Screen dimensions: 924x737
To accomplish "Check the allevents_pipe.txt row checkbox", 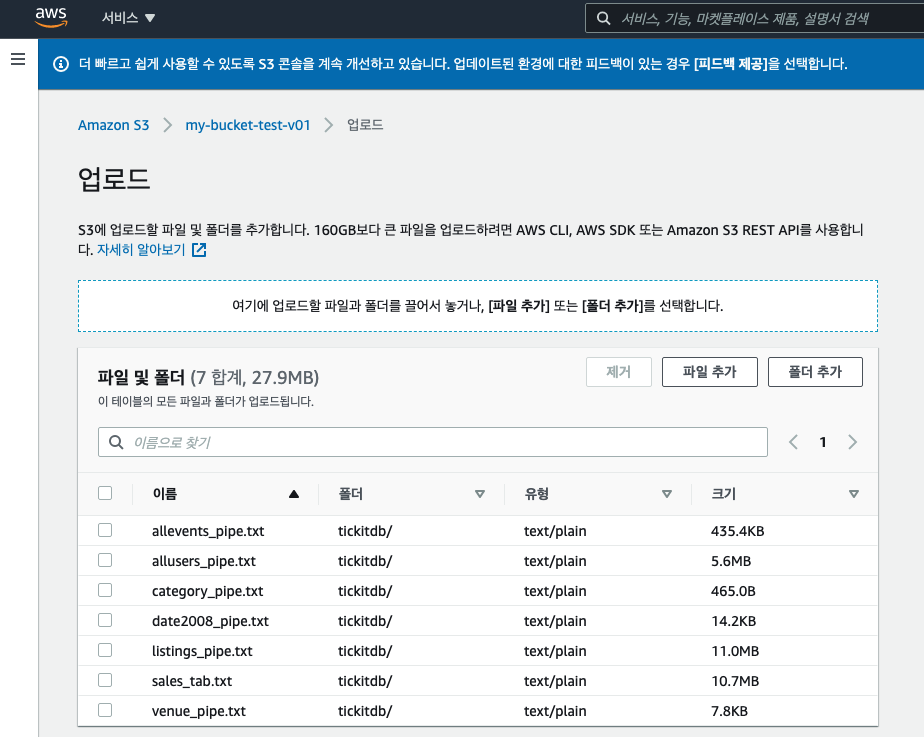I will pyautogui.click(x=105, y=530).
